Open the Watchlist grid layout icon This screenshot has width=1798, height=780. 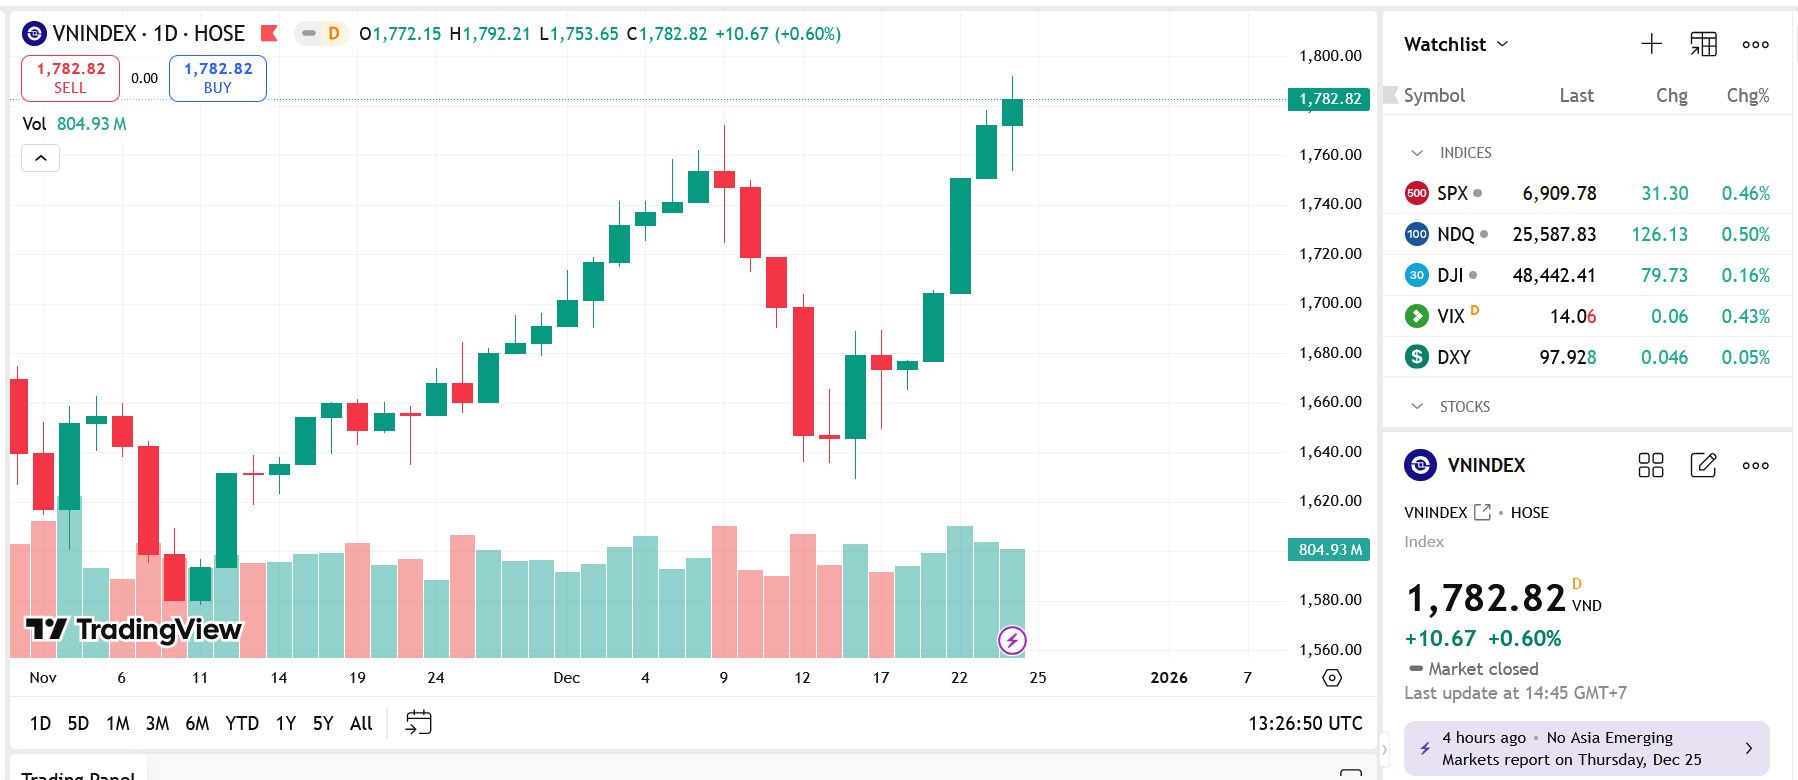1703,44
